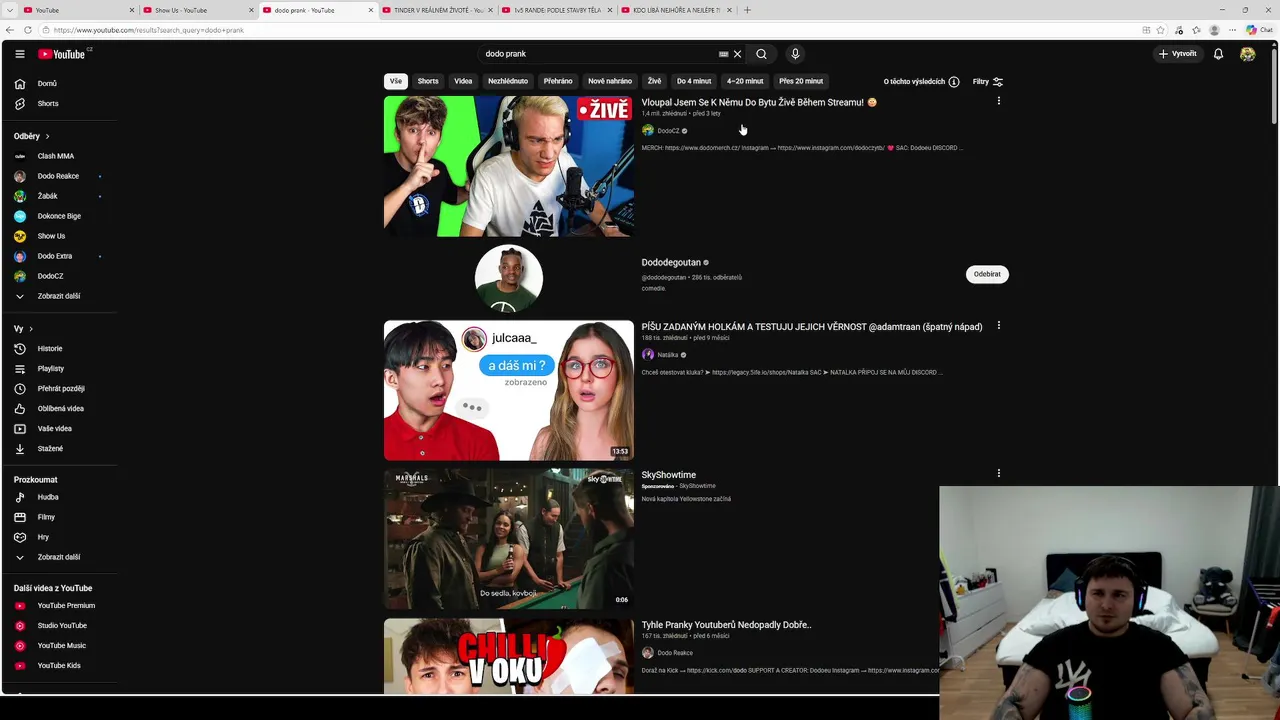Viewport: 1280px width, 720px height.
Task: Open the Vy section arrow
Action: [31, 329]
